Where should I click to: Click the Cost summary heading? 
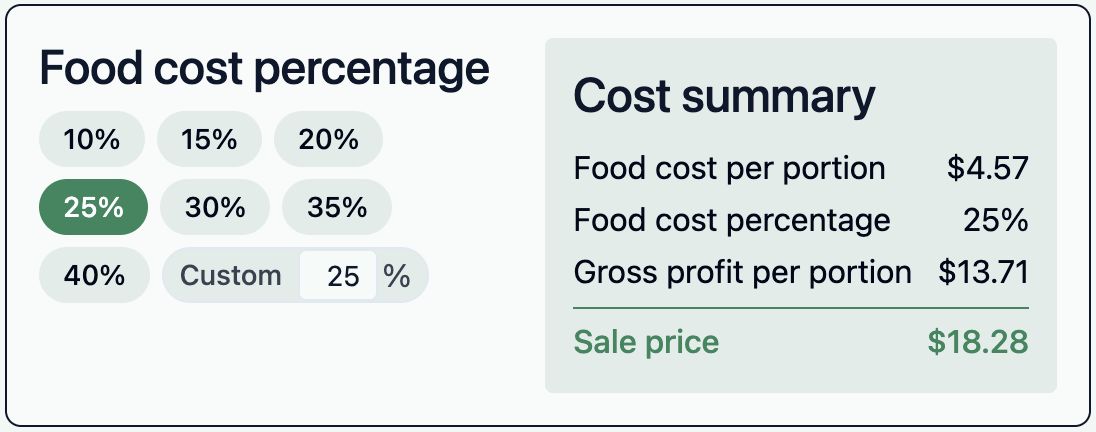click(724, 96)
